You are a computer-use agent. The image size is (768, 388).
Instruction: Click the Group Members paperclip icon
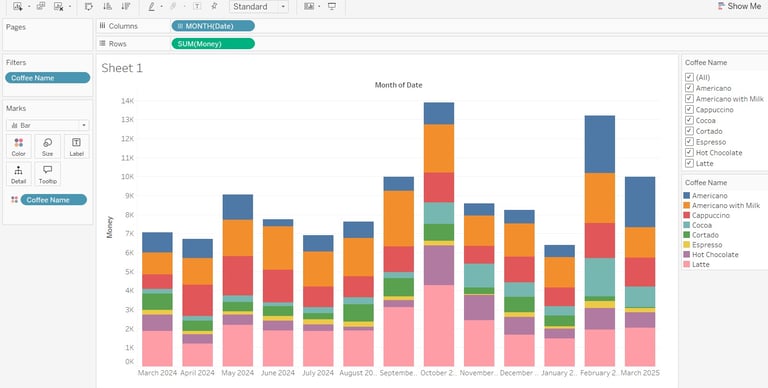point(173,6)
